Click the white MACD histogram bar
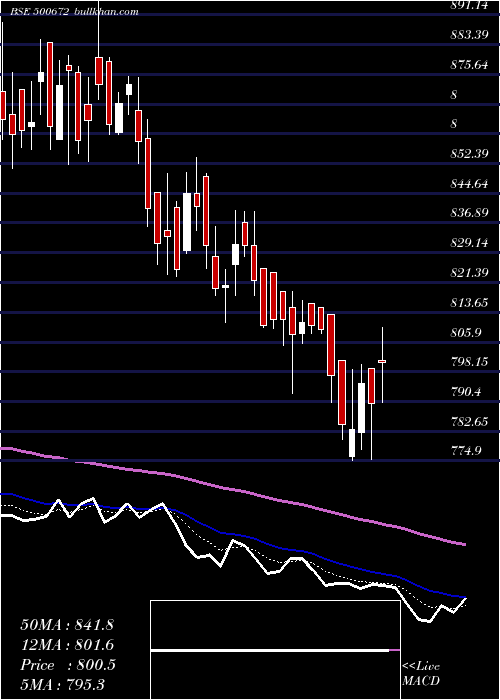 click(x=270, y=651)
